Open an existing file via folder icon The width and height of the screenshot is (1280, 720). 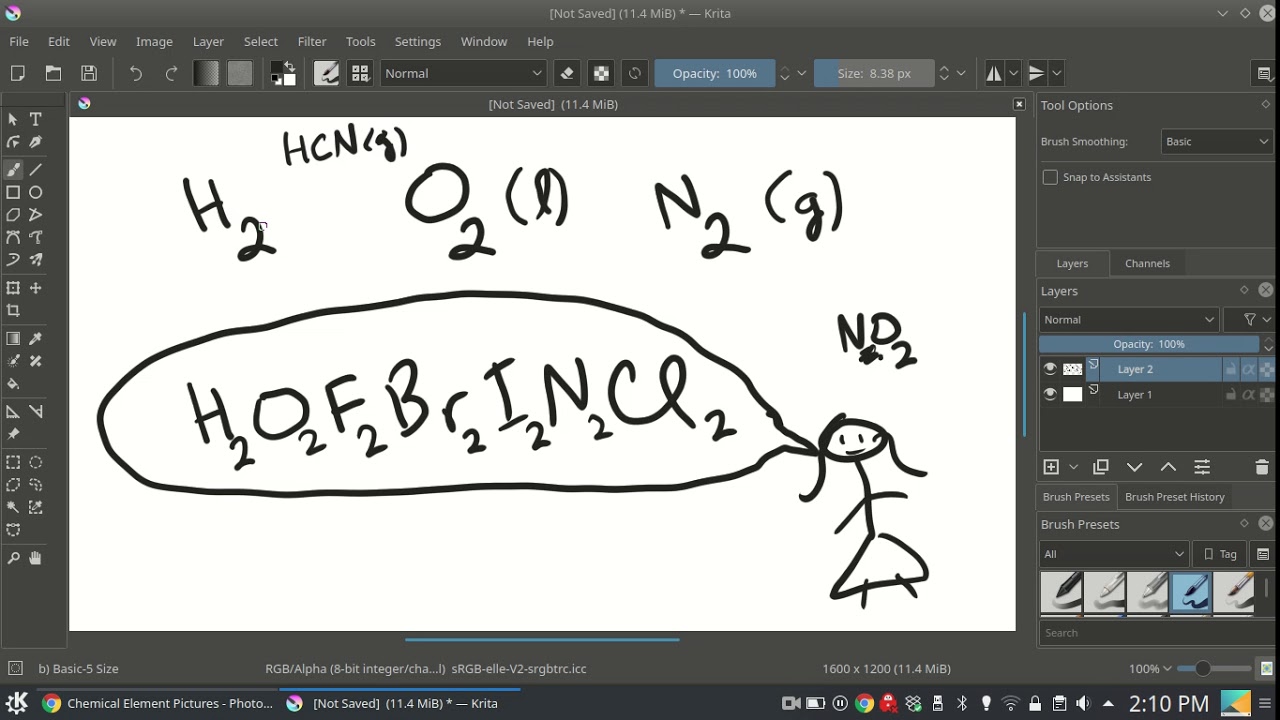(53, 73)
